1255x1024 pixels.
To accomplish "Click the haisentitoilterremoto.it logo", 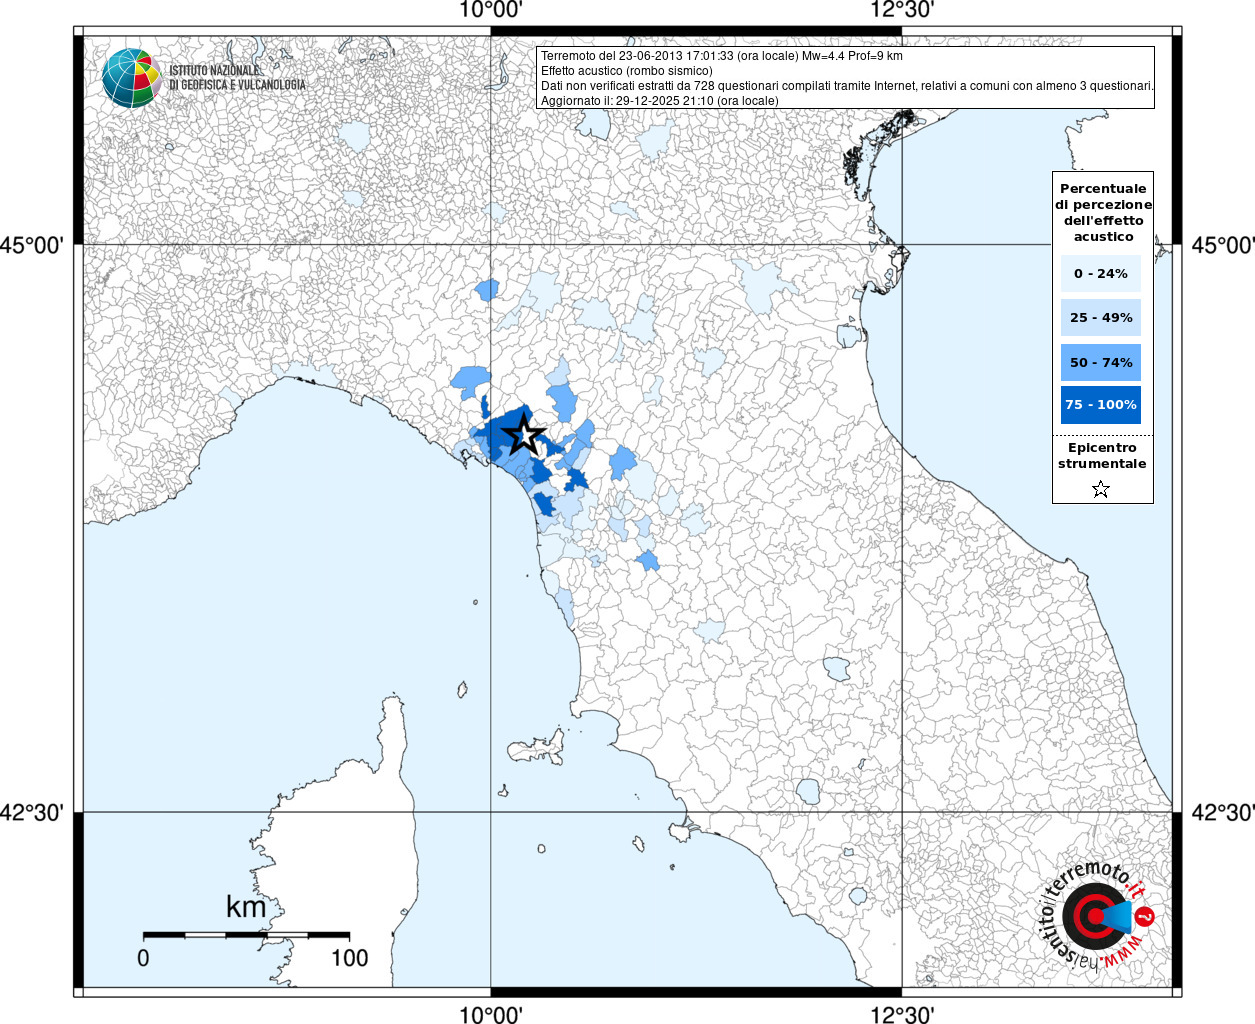I will 1097,916.
